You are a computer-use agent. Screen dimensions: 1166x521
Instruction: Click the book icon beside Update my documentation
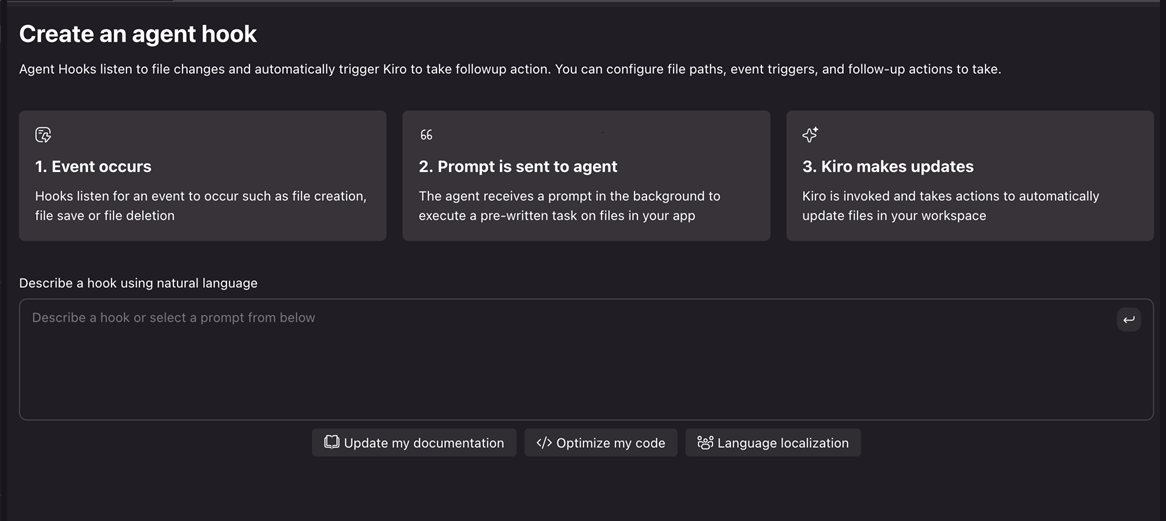[x=331, y=443]
